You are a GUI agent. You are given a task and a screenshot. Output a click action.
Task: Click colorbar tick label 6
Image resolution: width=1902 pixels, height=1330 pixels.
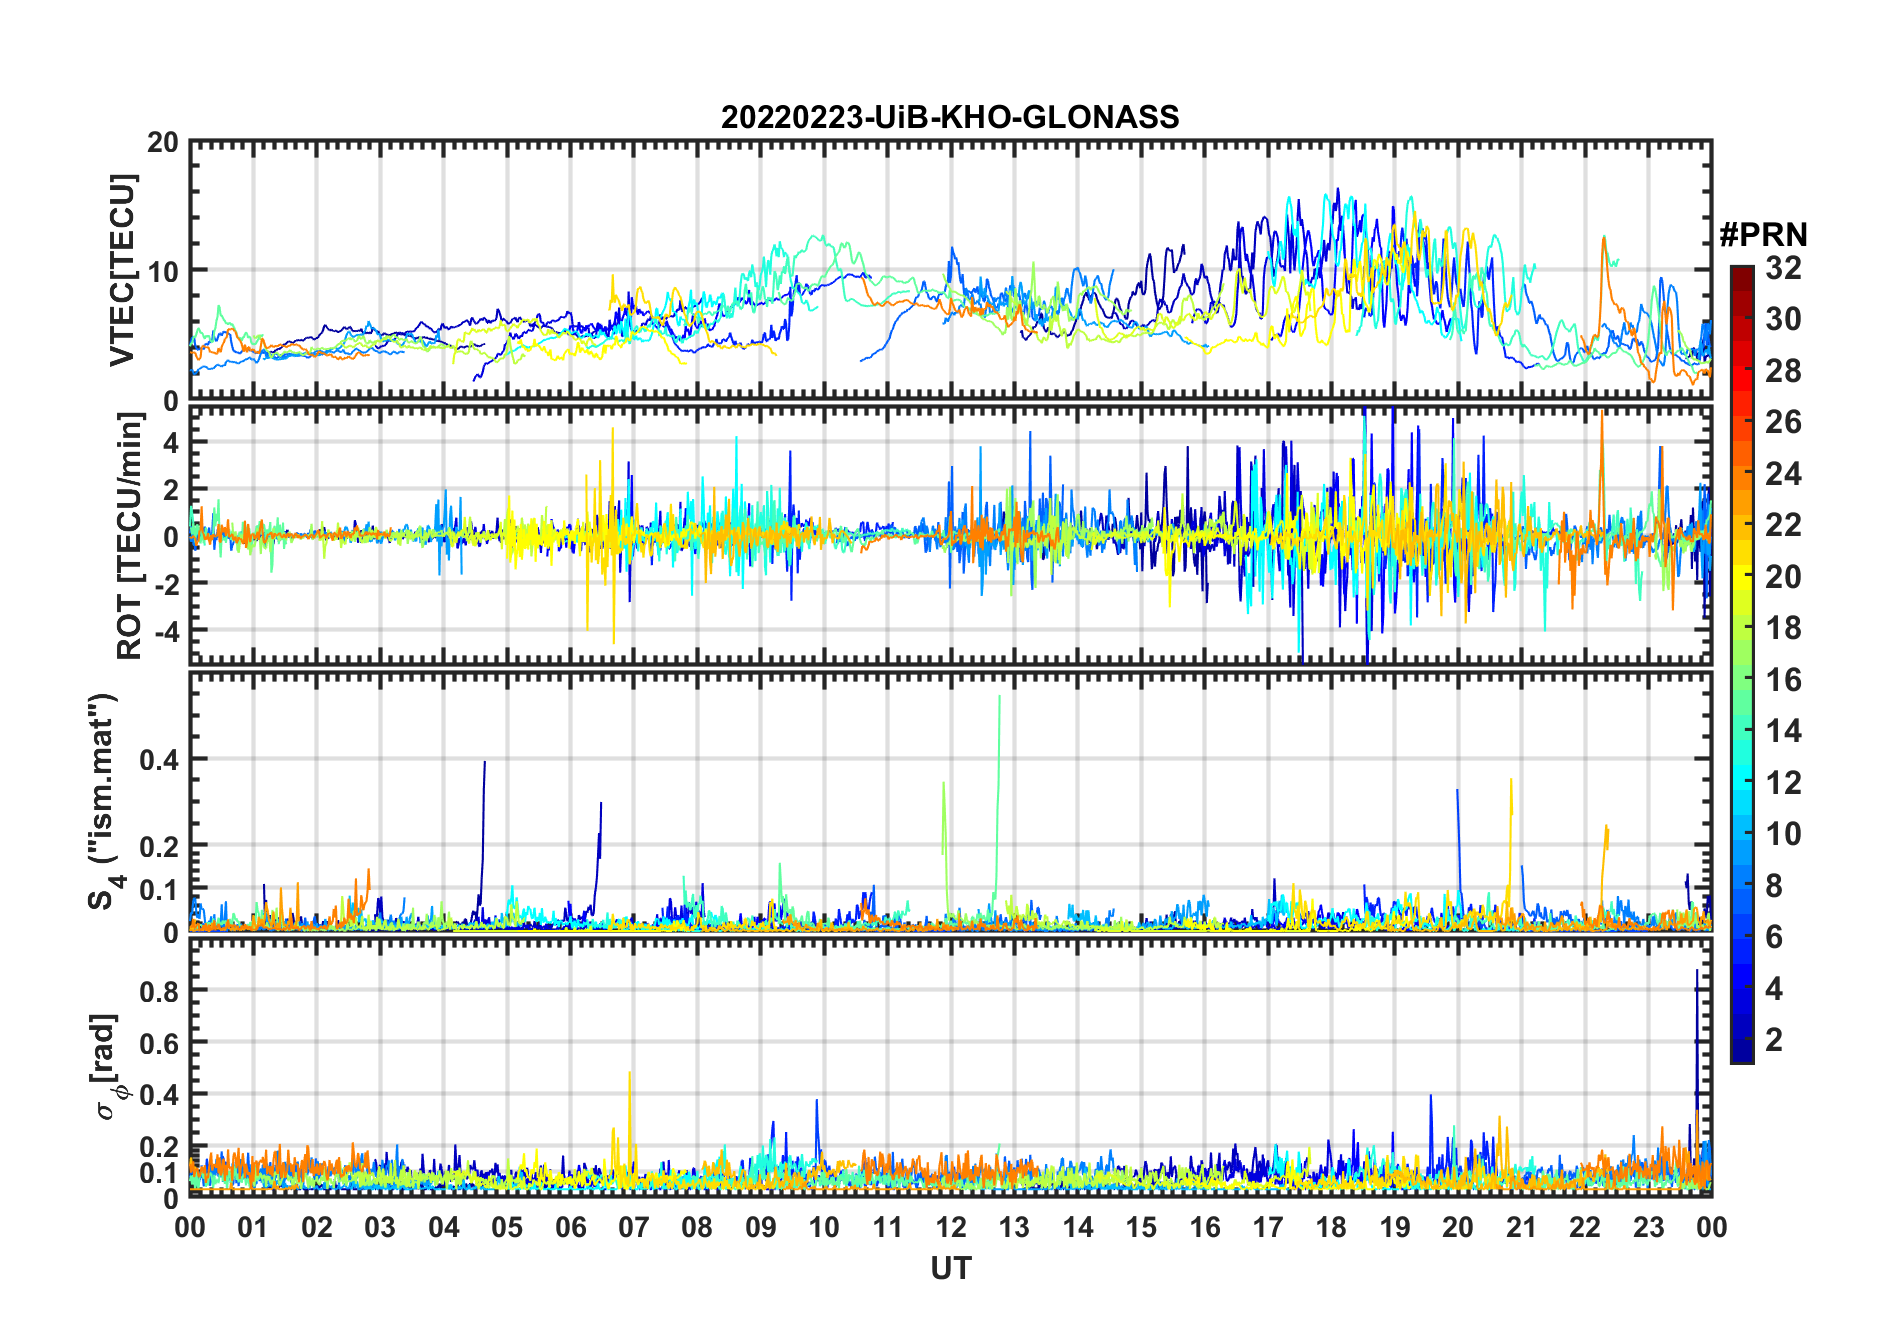(1774, 937)
